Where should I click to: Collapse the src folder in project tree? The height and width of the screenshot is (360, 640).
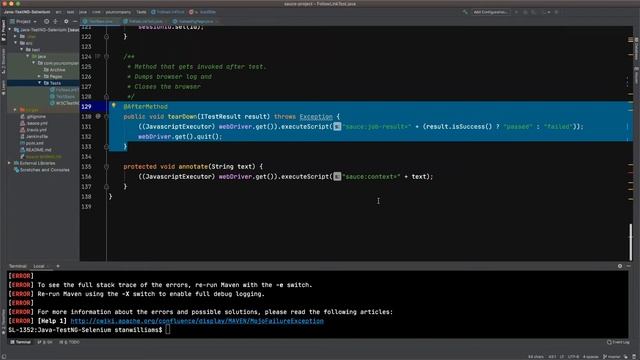tap(16, 43)
